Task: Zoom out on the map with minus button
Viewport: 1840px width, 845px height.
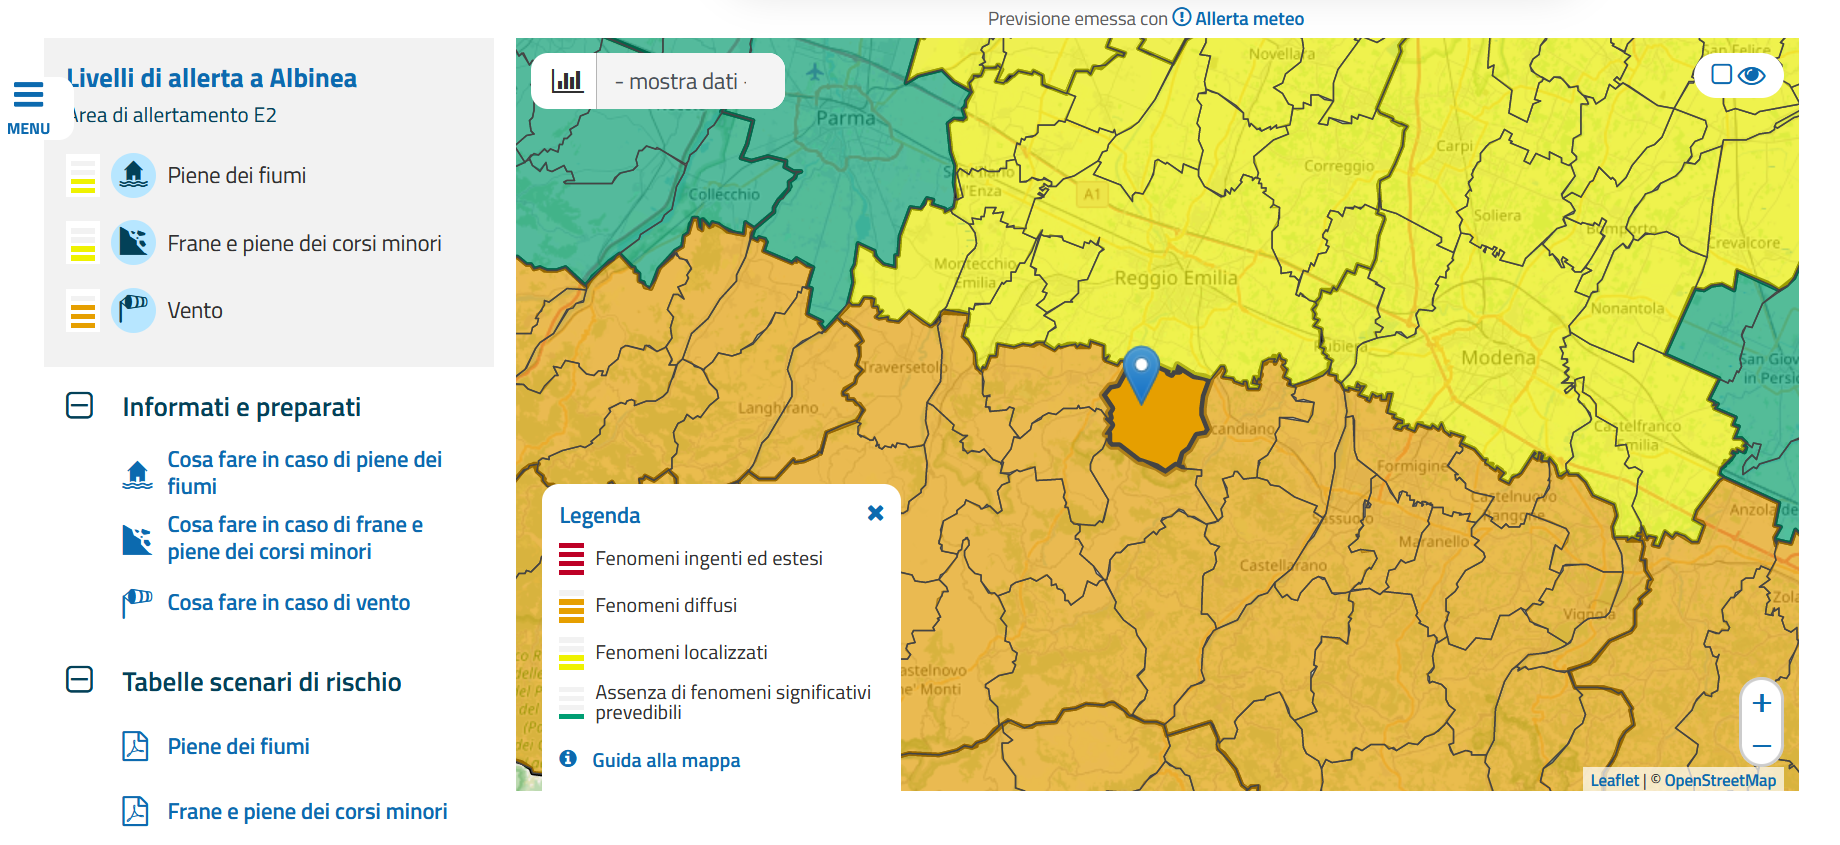Action: pyautogui.click(x=1762, y=746)
